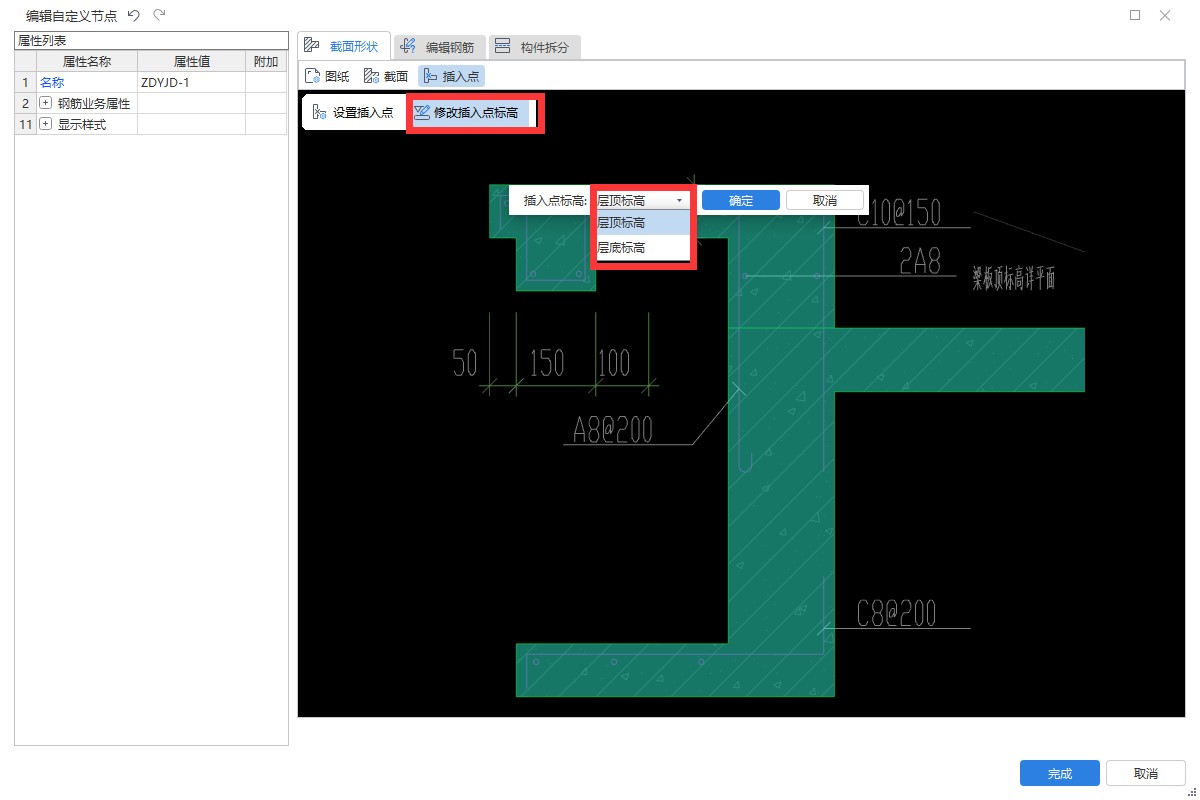Click the 截面形状 tab icon
Image resolution: width=1200 pixels, height=800 pixels.
click(x=312, y=46)
